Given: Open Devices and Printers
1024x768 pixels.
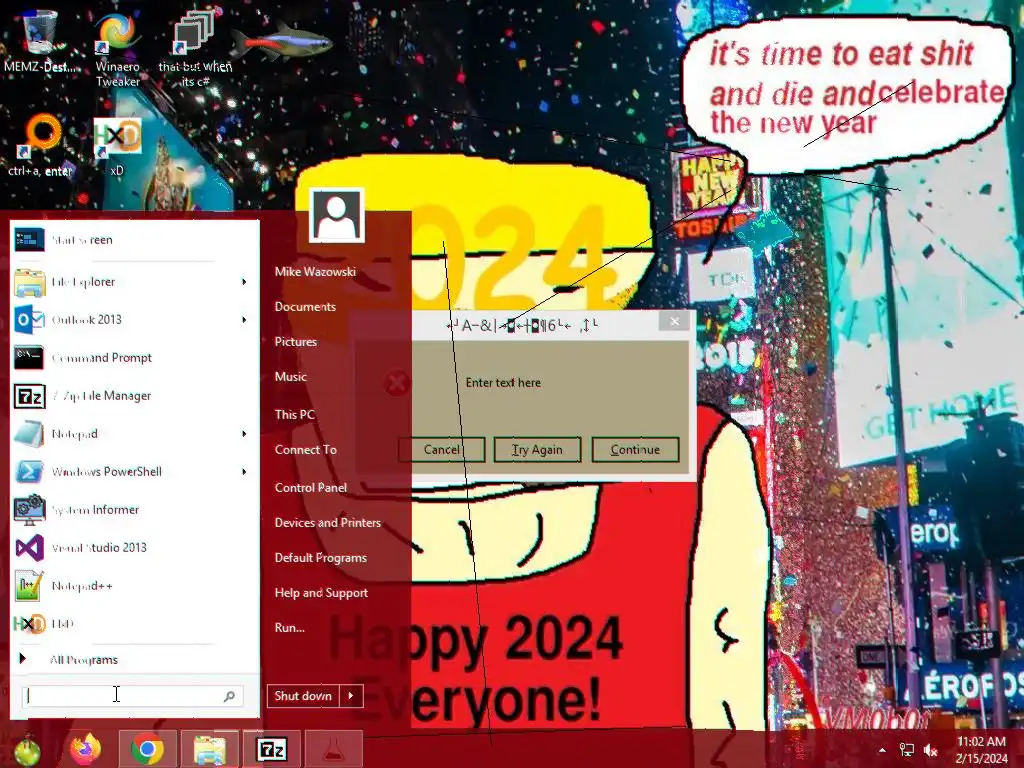Looking at the screenshot, I should point(327,523).
